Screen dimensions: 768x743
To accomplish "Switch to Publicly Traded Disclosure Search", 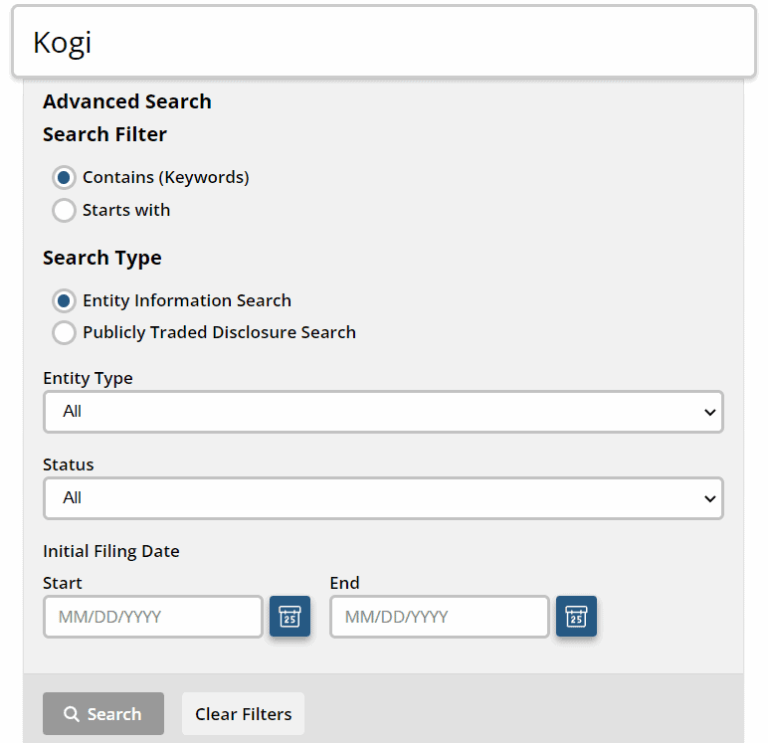I will (64, 333).
